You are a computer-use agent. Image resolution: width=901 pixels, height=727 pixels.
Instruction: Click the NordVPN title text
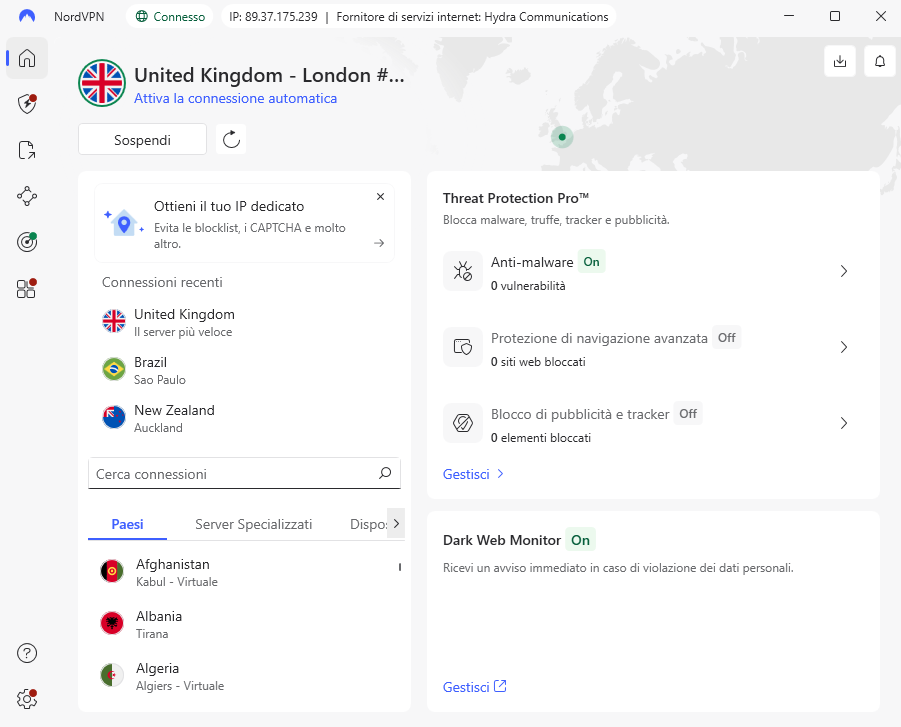79,17
